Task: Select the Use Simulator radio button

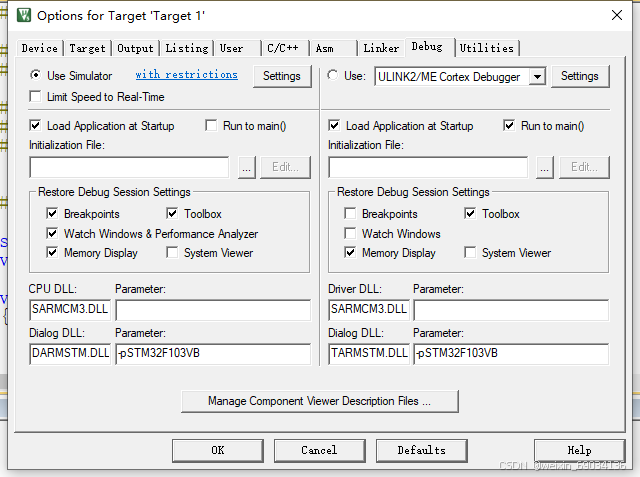Action: coord(36,75)
